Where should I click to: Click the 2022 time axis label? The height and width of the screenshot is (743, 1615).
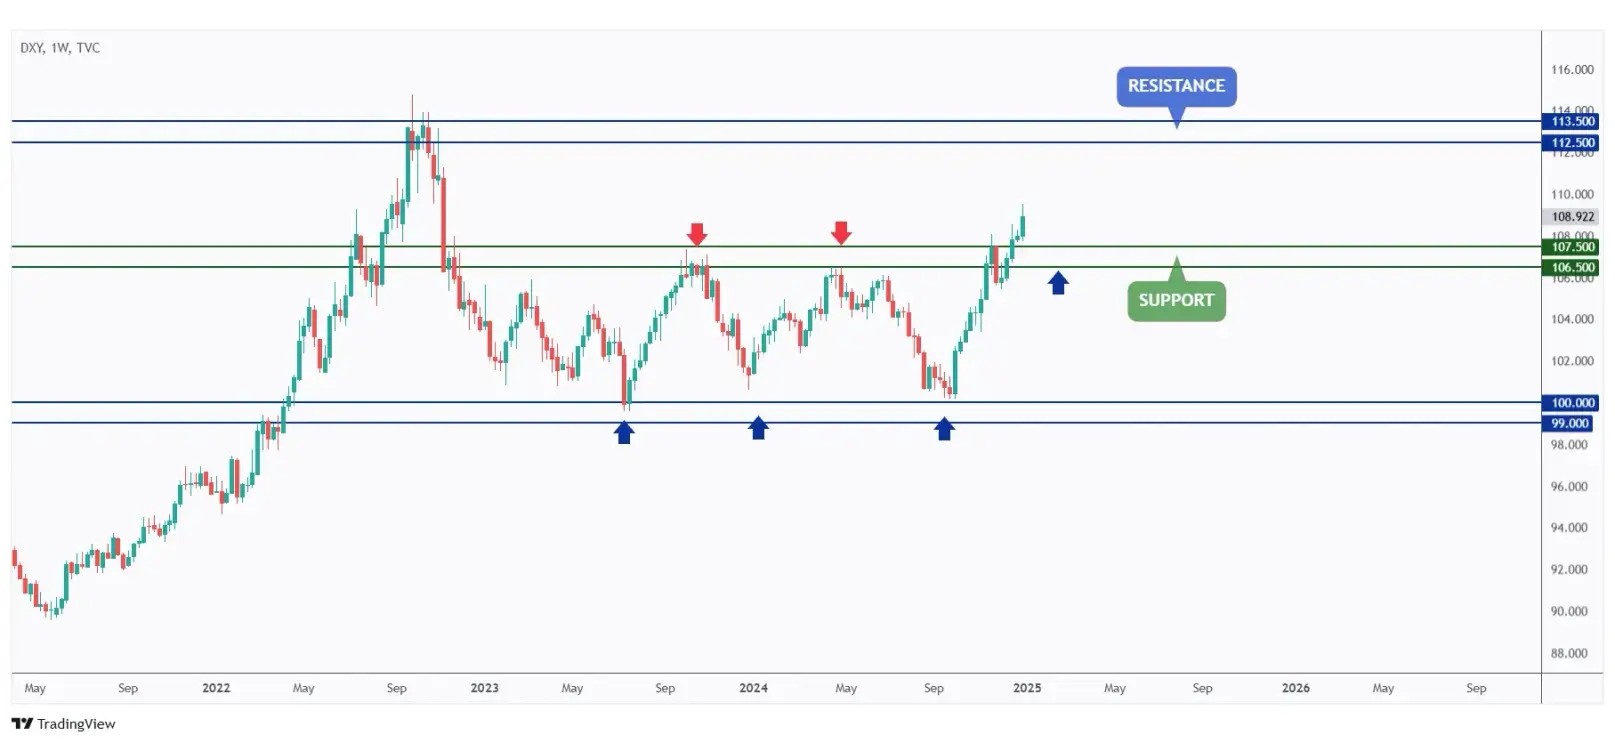(216, 688)
